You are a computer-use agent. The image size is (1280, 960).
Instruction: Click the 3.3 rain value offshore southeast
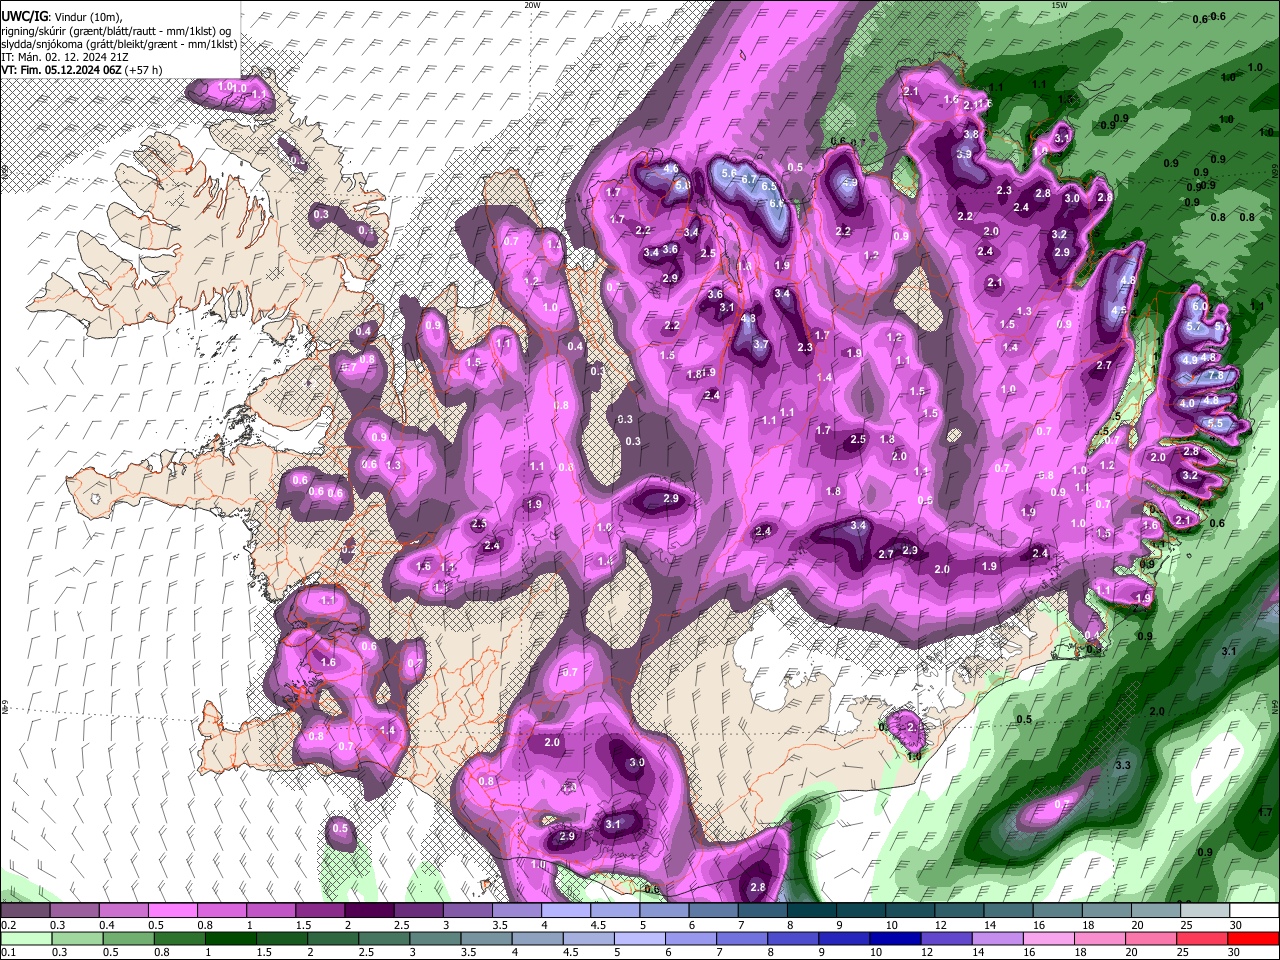1122,765
